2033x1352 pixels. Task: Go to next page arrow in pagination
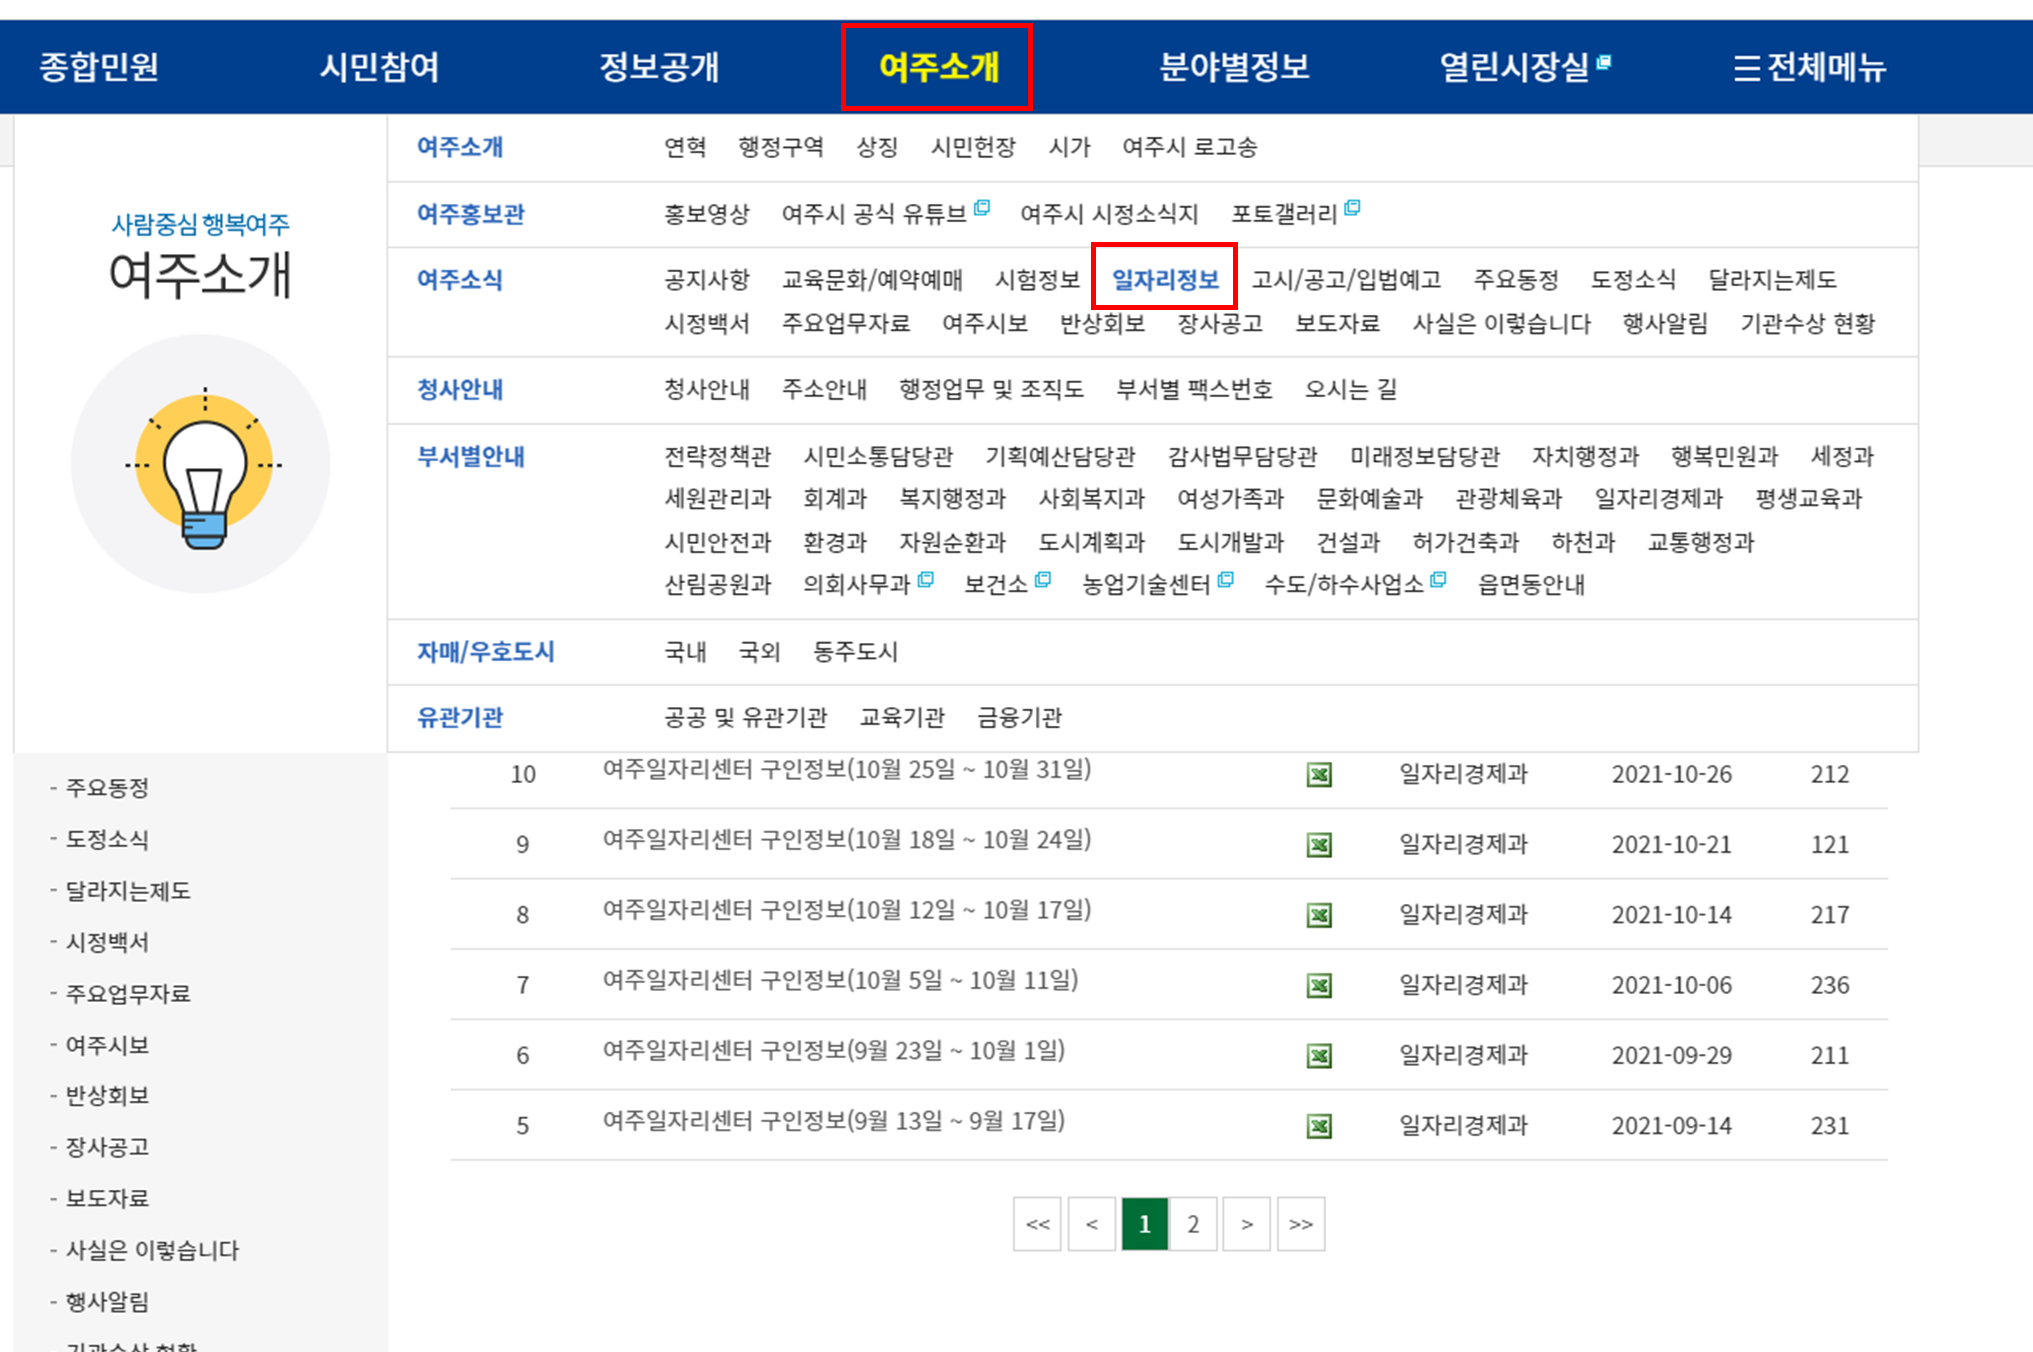click(x=1246, y=1224)
